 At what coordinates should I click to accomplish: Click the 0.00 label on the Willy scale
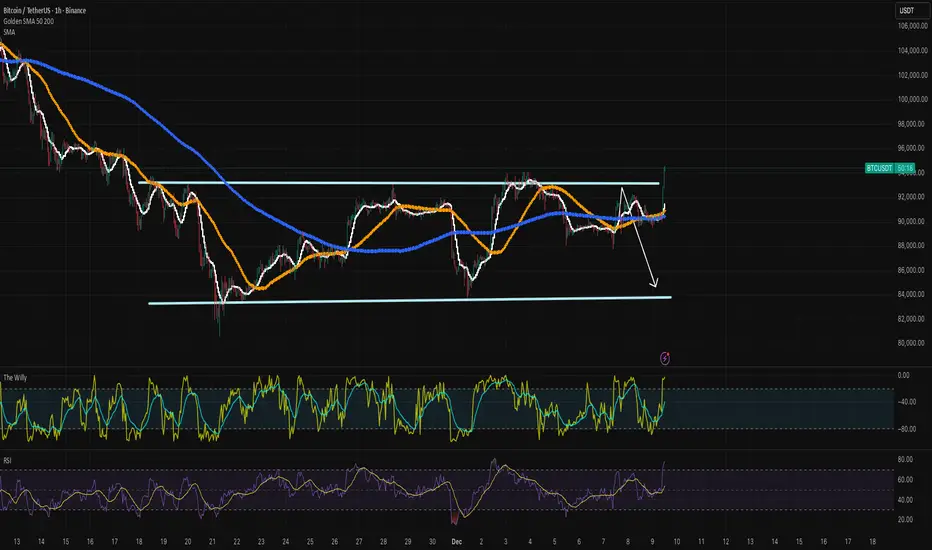(903, 375)
